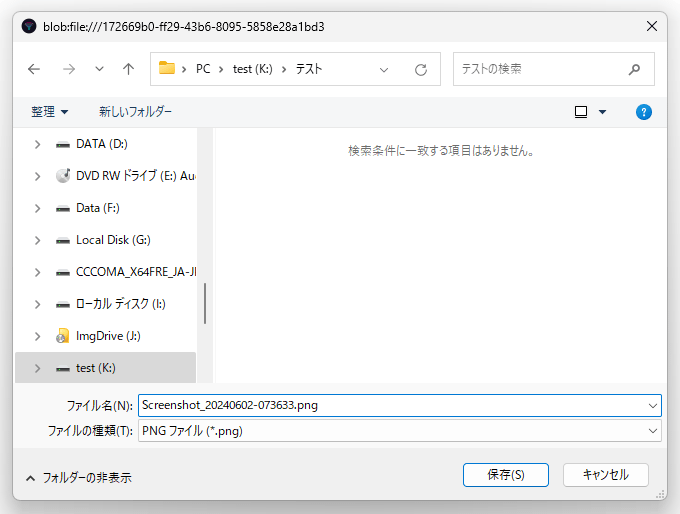Open the view options dropdown arrow
Viewport: 680px width, 514px height.
(x=602, y=112)
